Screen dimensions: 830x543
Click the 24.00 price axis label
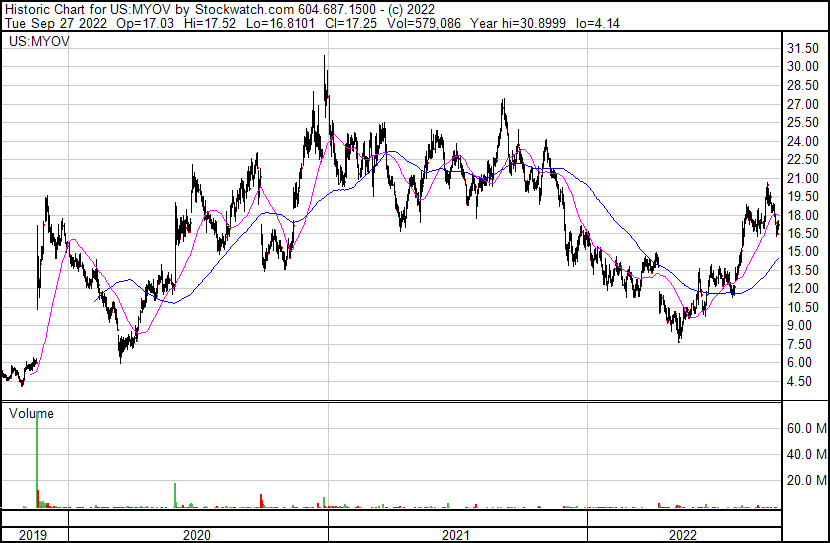click(804, 141)
